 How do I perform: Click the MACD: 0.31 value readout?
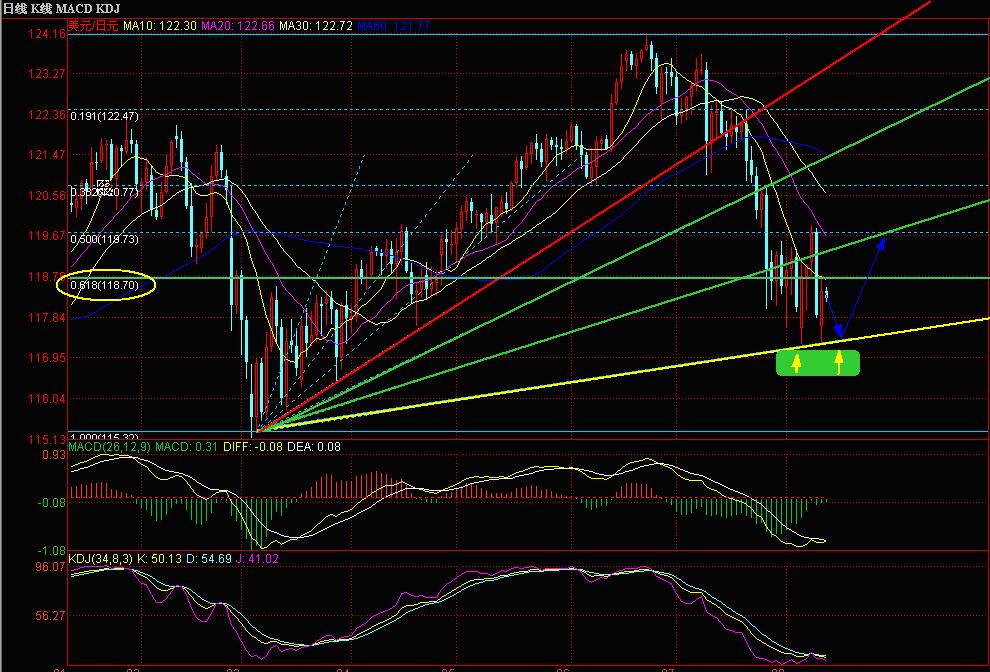coord(186,447)
